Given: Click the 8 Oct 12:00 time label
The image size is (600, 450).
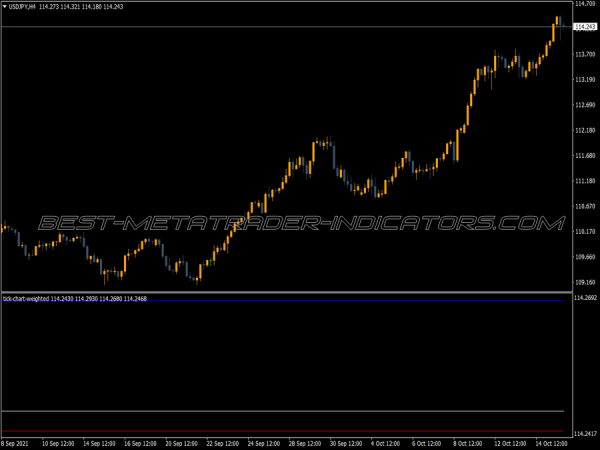Looking at the screenshot, I should click(x=468, y=444).
